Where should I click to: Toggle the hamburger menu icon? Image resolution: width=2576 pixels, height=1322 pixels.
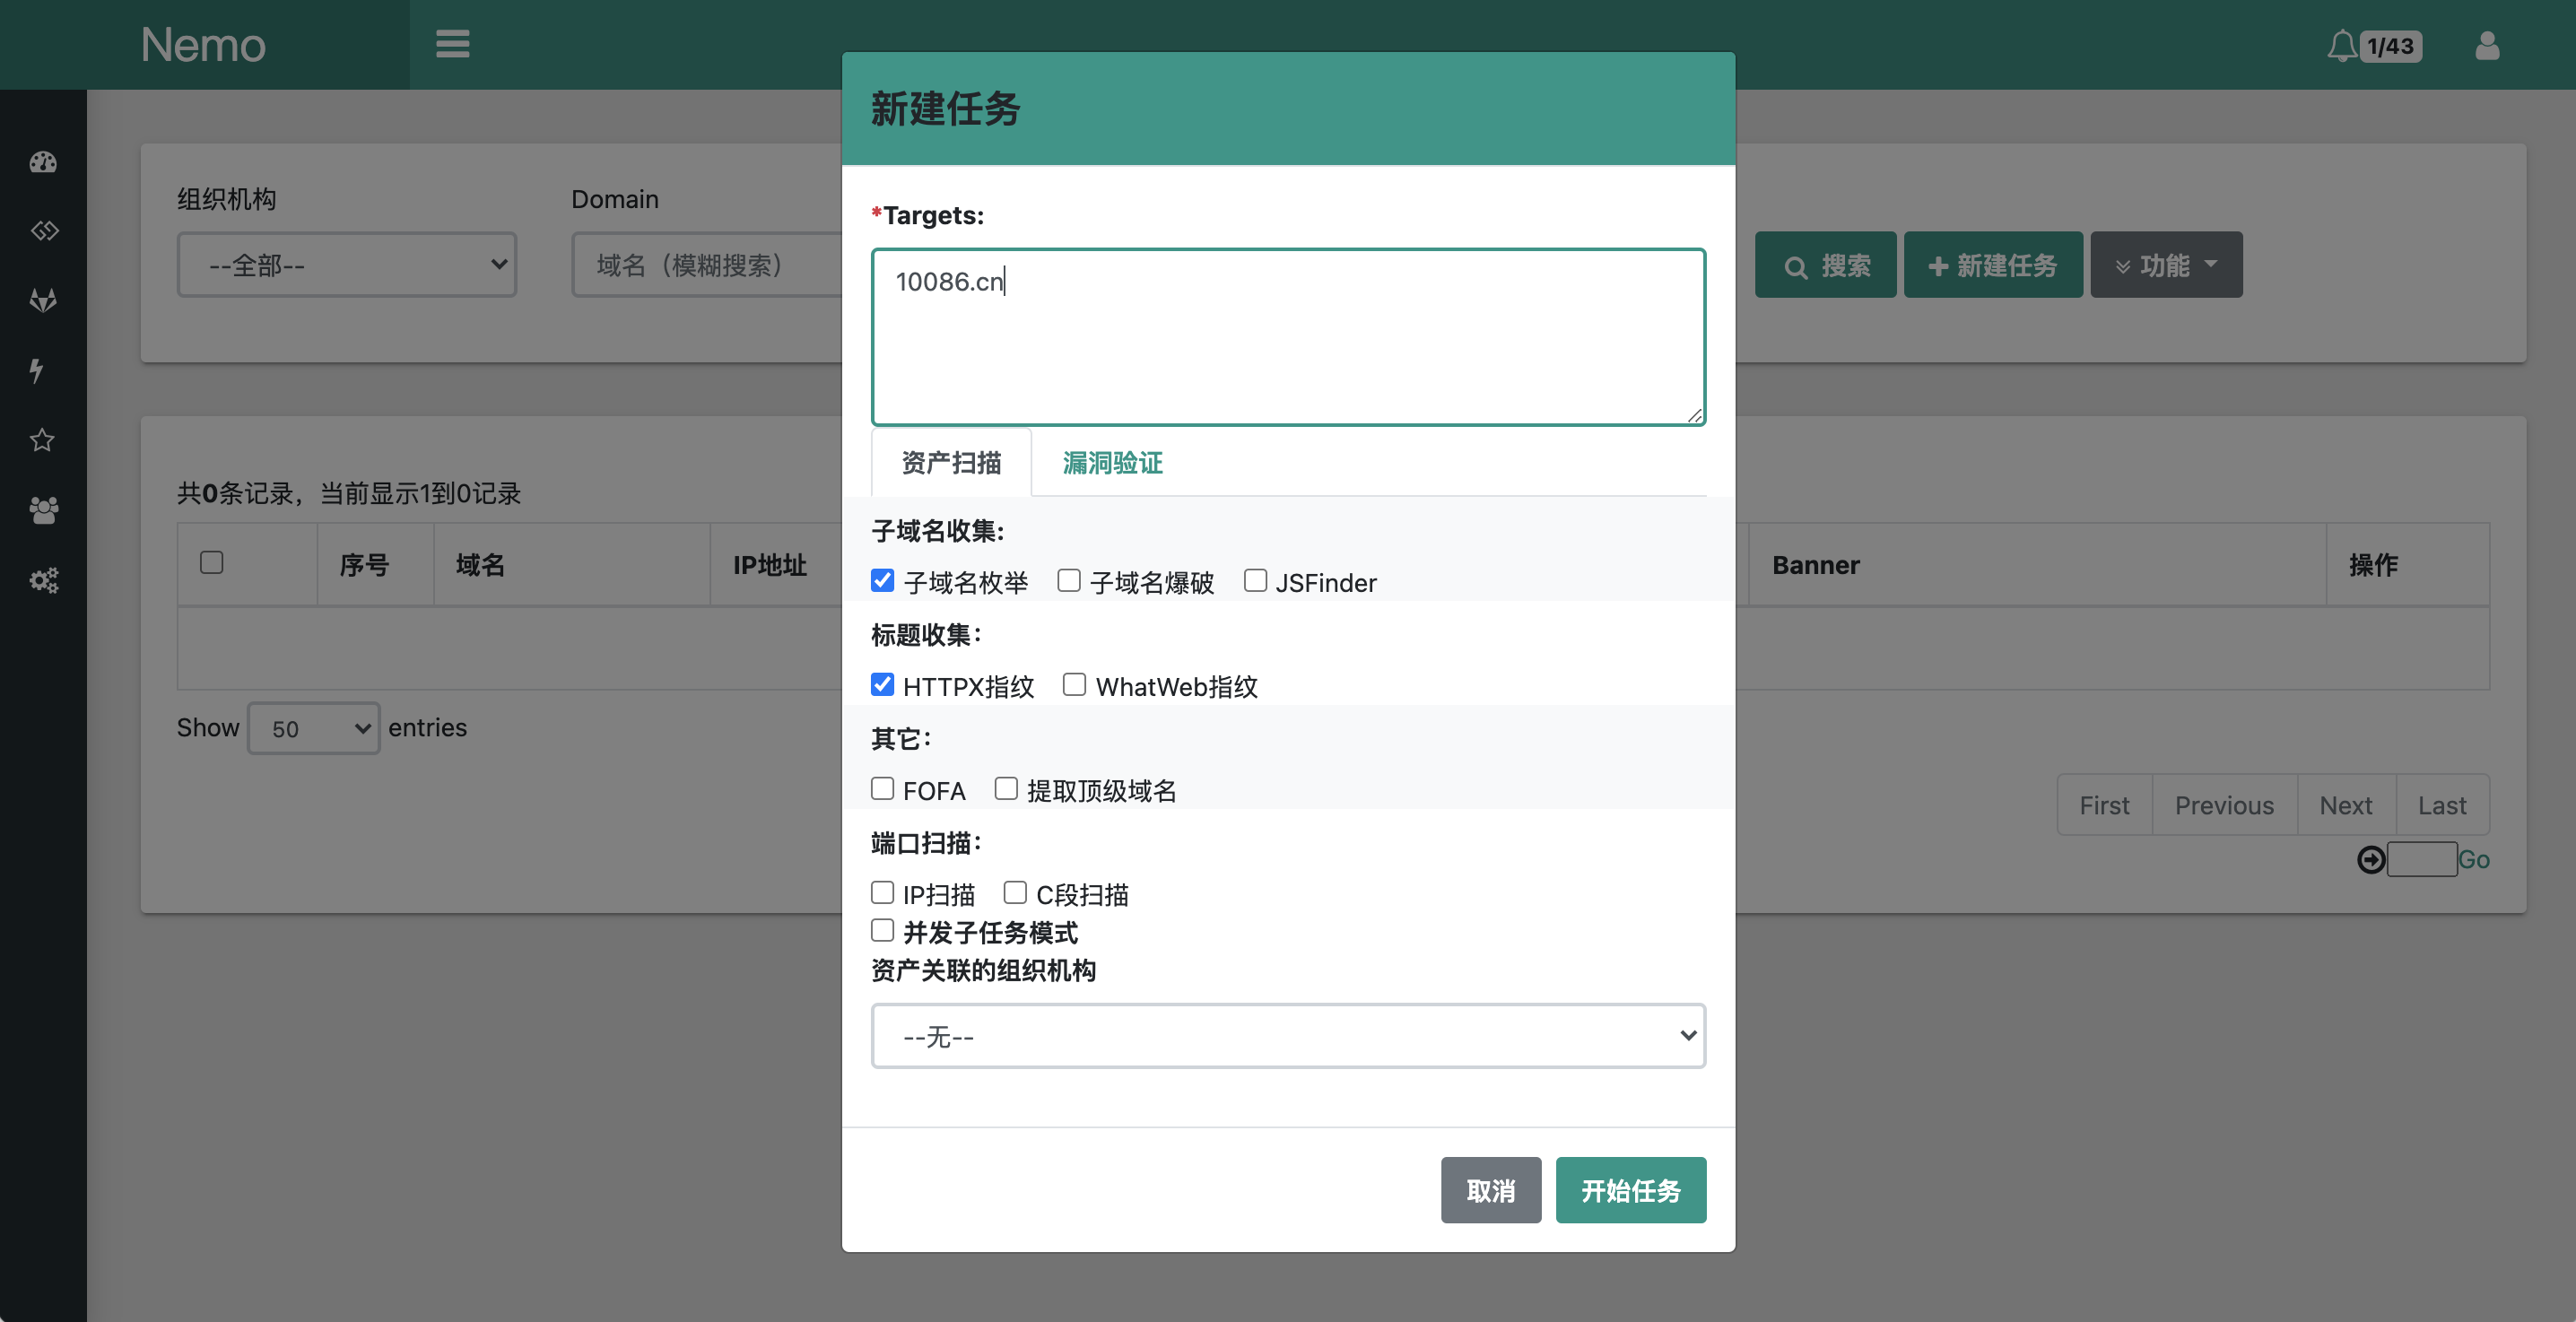[x=452, y=44]
